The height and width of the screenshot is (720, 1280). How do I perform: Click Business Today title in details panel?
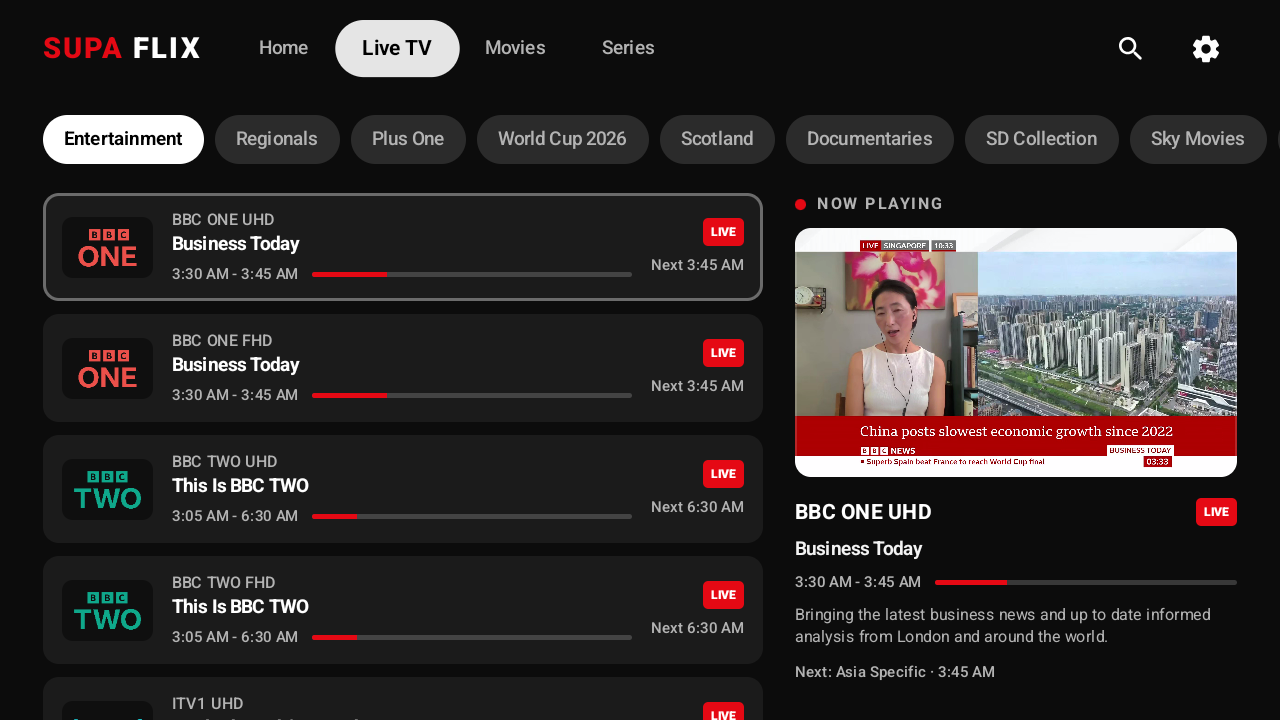tap(859, 549)
